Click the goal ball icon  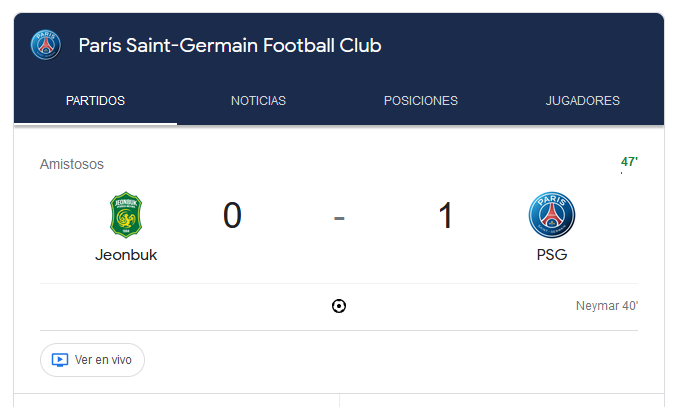tap(339, 306)
